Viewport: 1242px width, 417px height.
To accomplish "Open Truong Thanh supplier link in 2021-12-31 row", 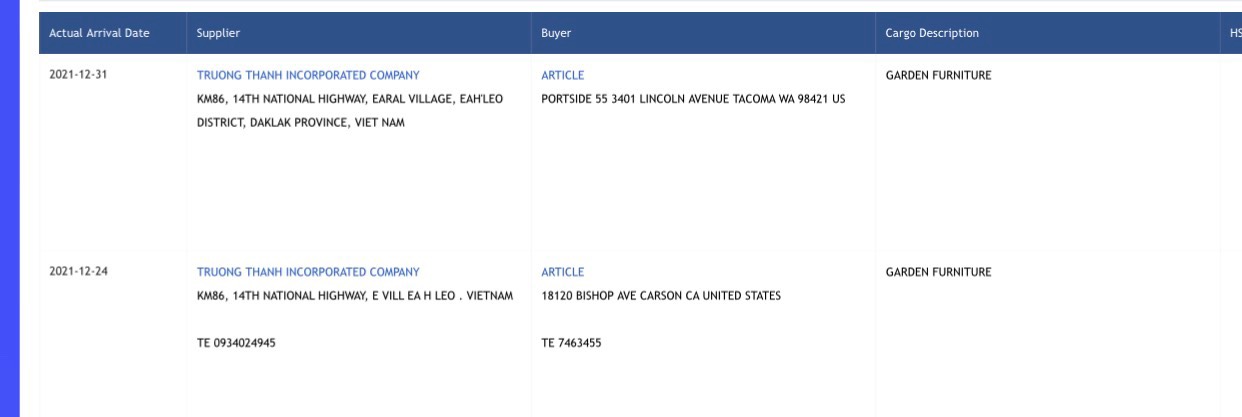I will (x=308, y=75).
